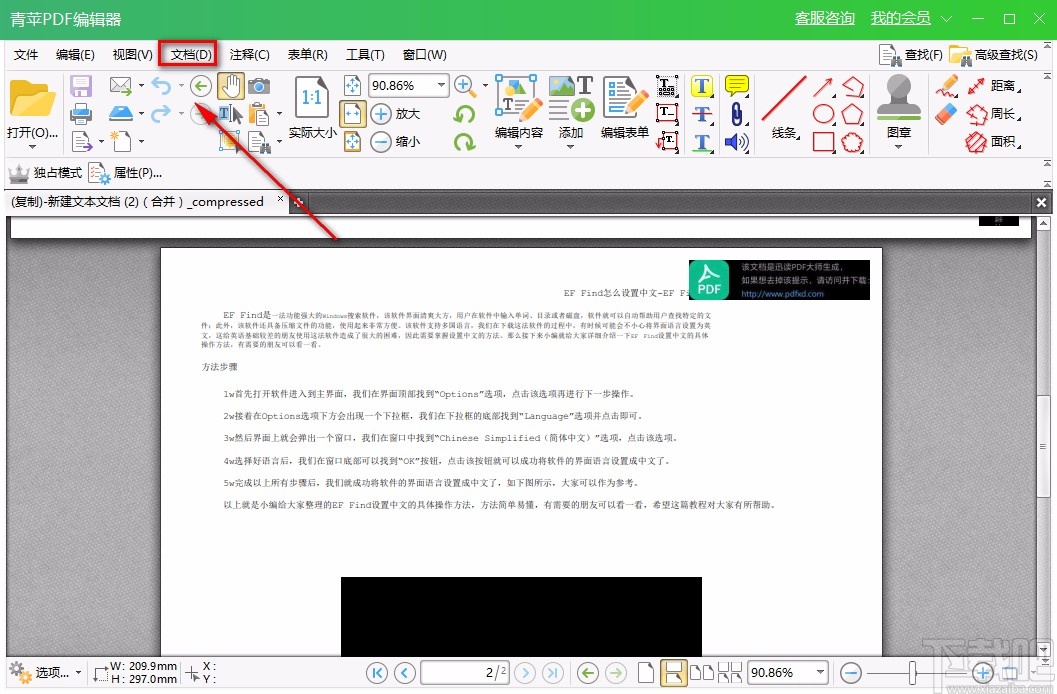Click the 编辑内容 edit content tool
The width and height of the screenshot is (1057, 694).
(518, 108)
